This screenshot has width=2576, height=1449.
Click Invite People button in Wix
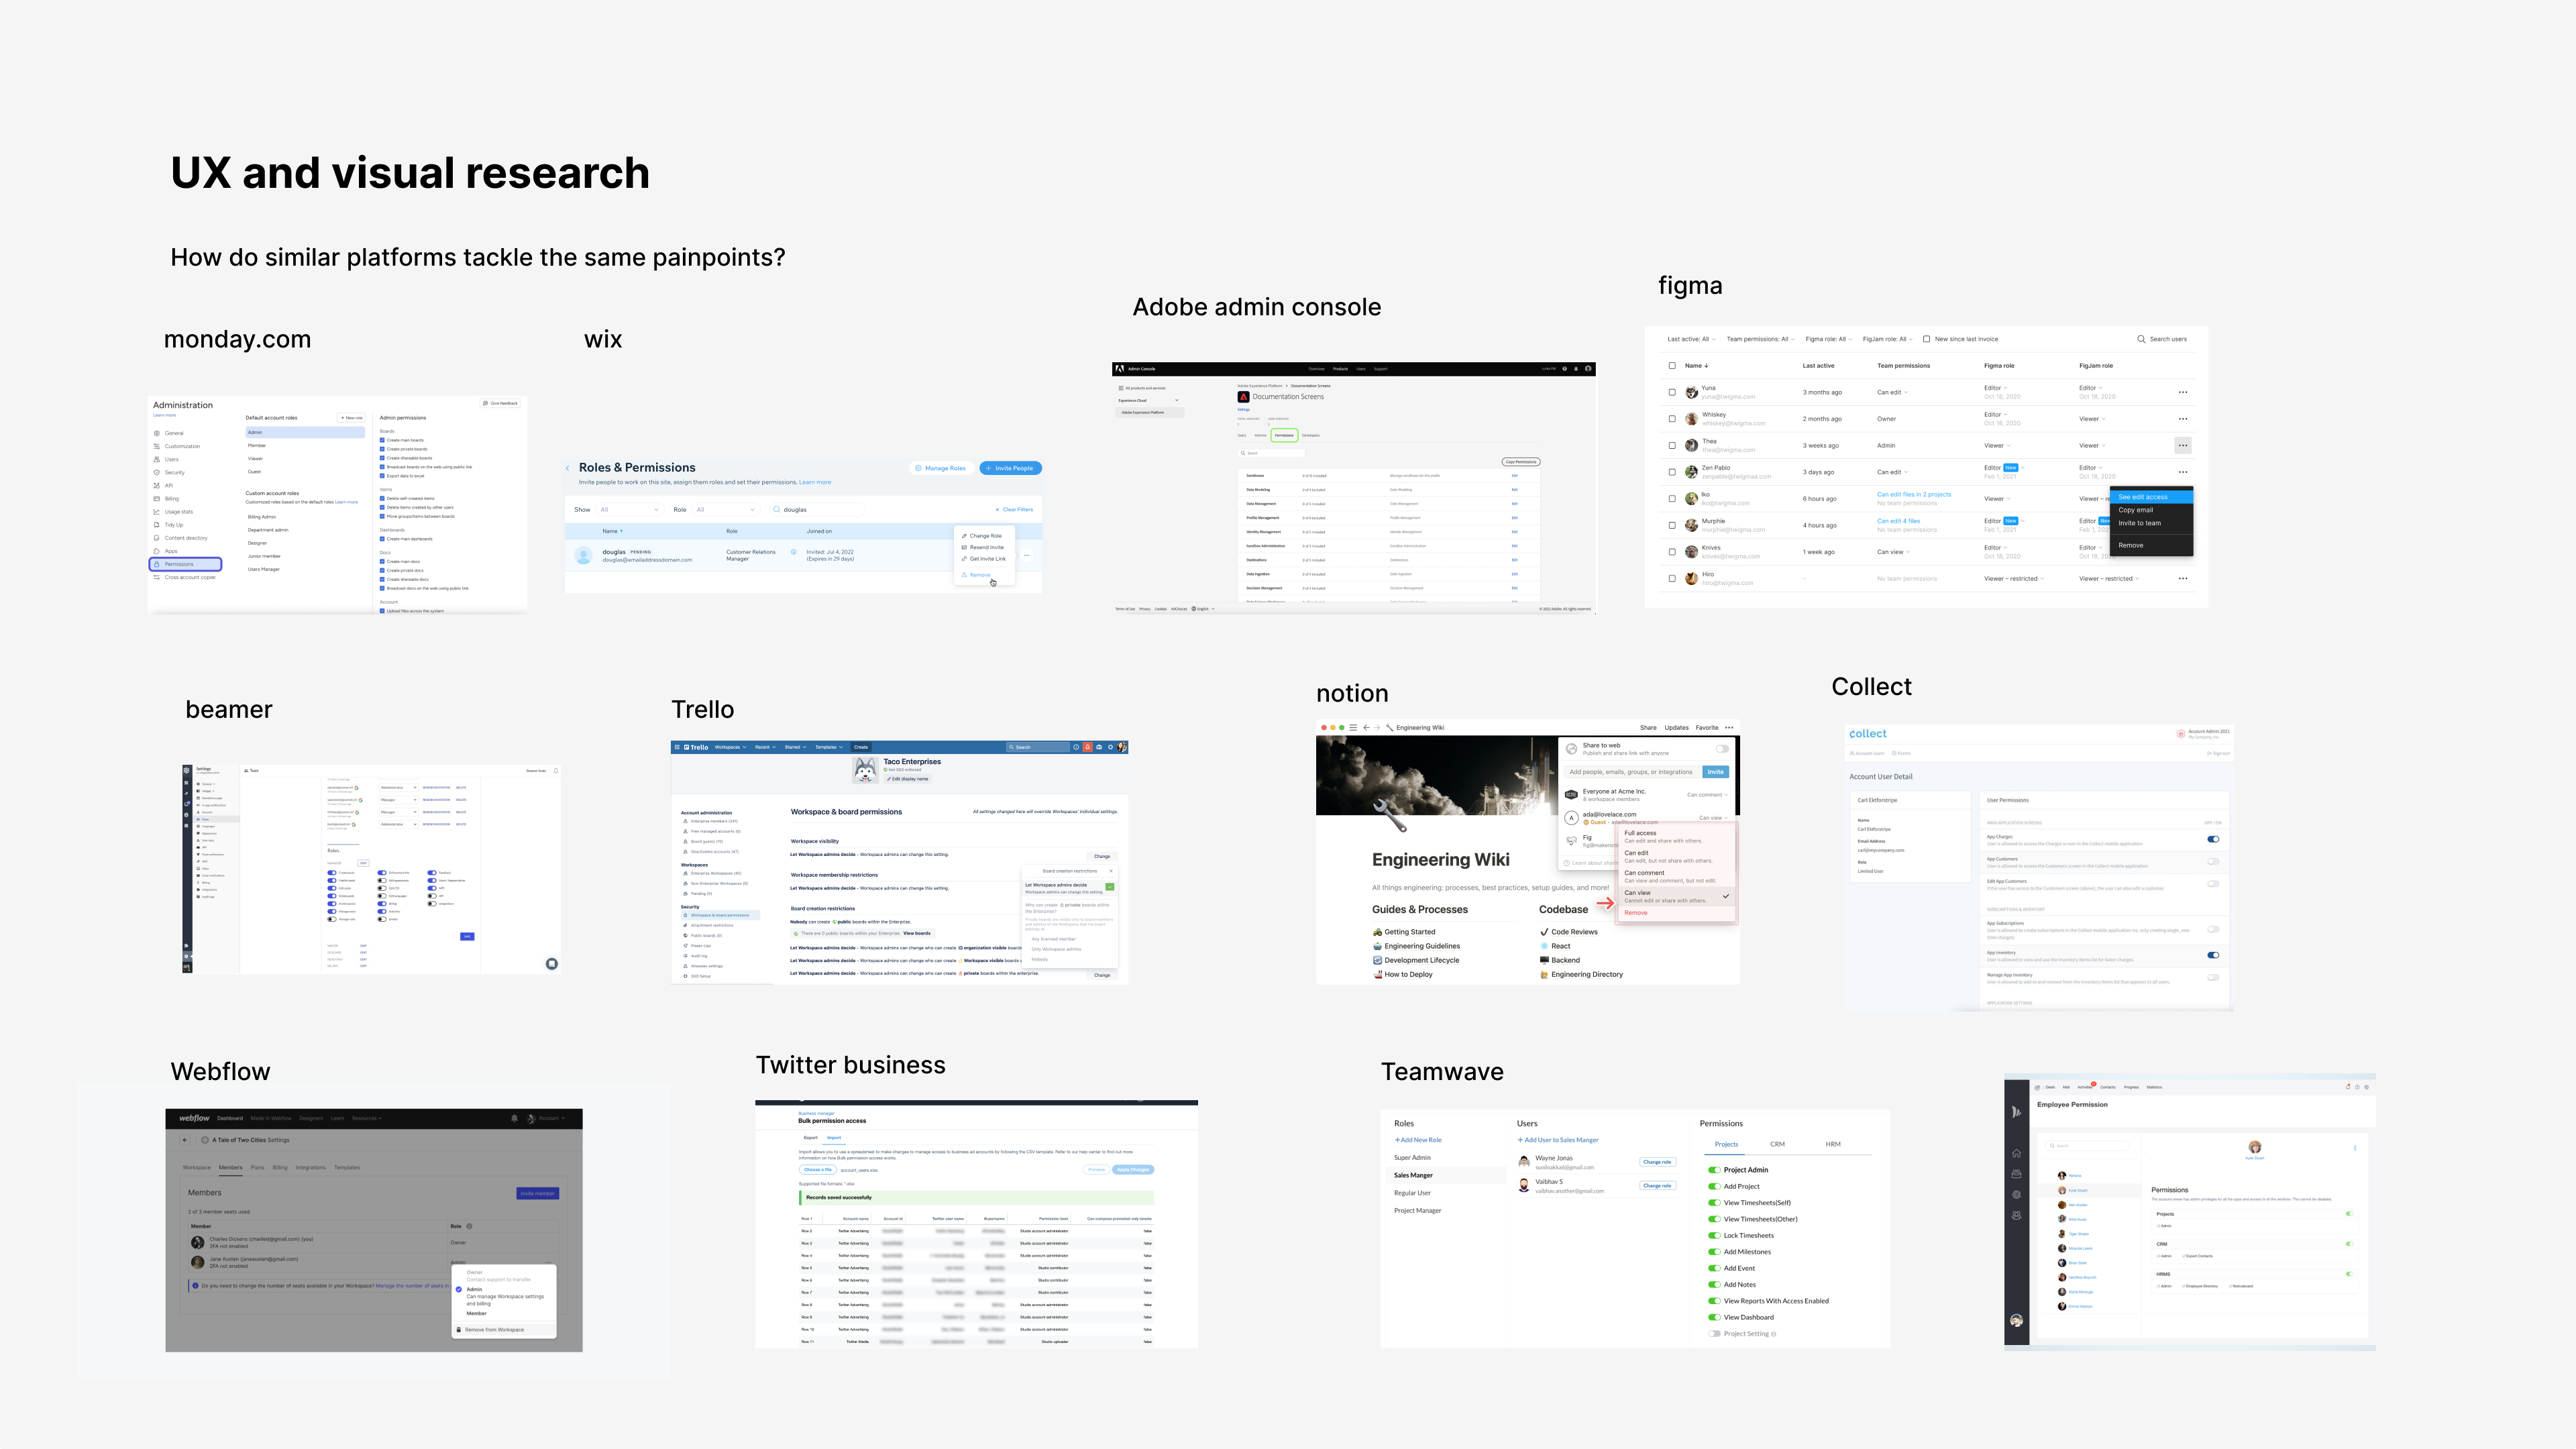coord(1011,468)
